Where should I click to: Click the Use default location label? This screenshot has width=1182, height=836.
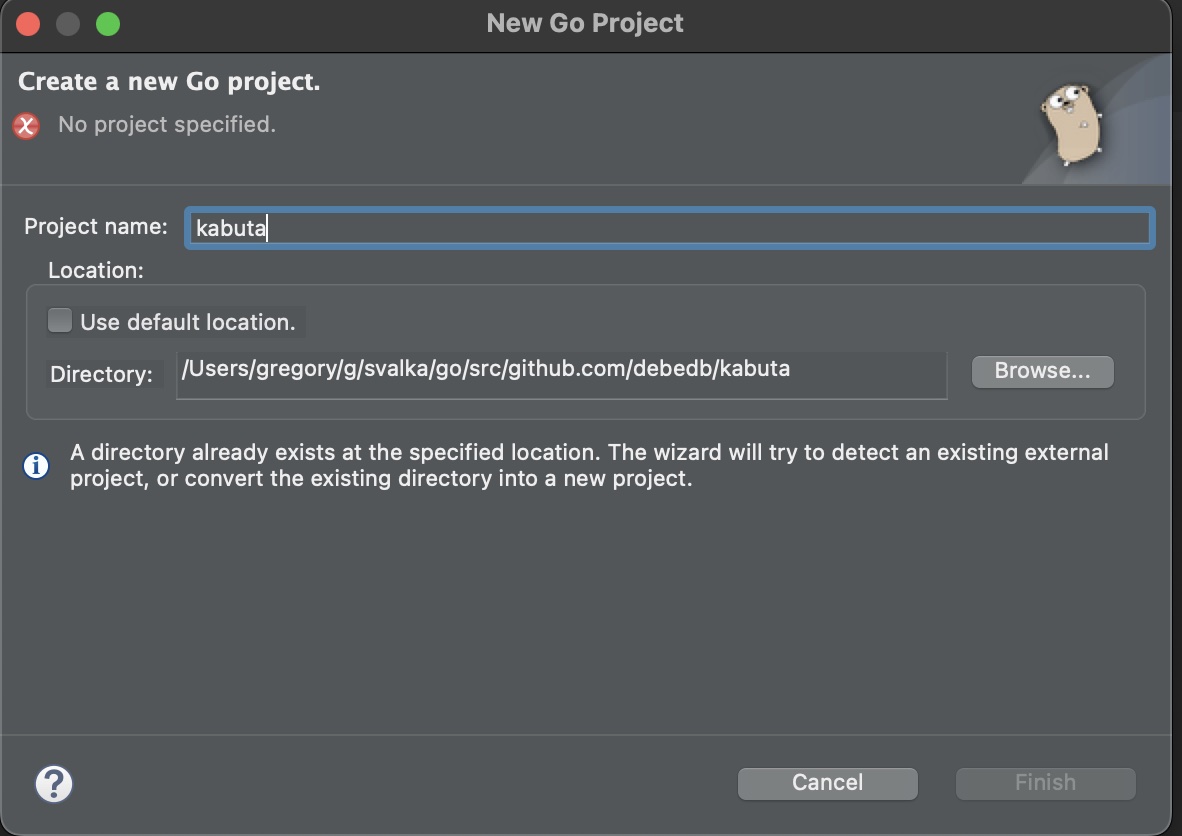[x=188, y=322]
